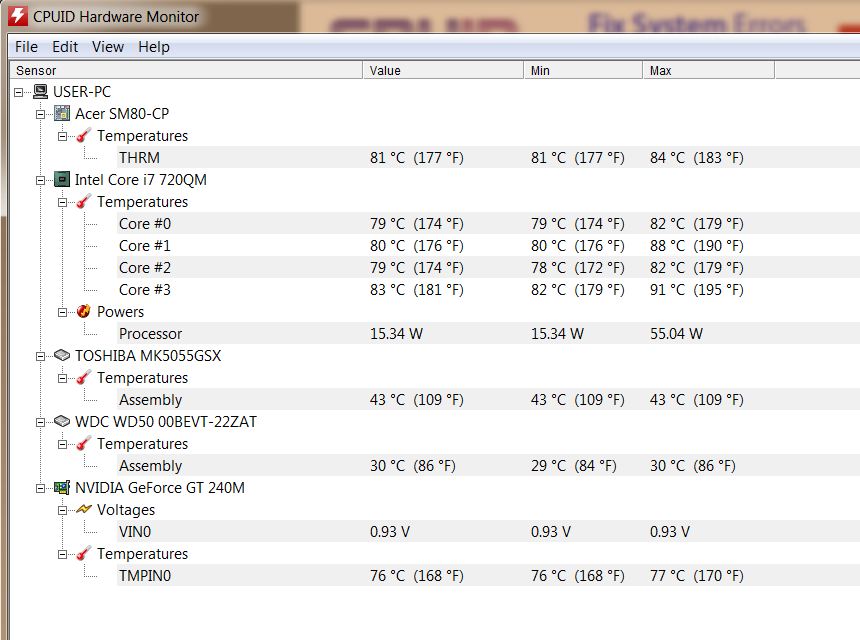The image size is (860, 640).
Task: Click the Value column header
Action: (443, 70)
